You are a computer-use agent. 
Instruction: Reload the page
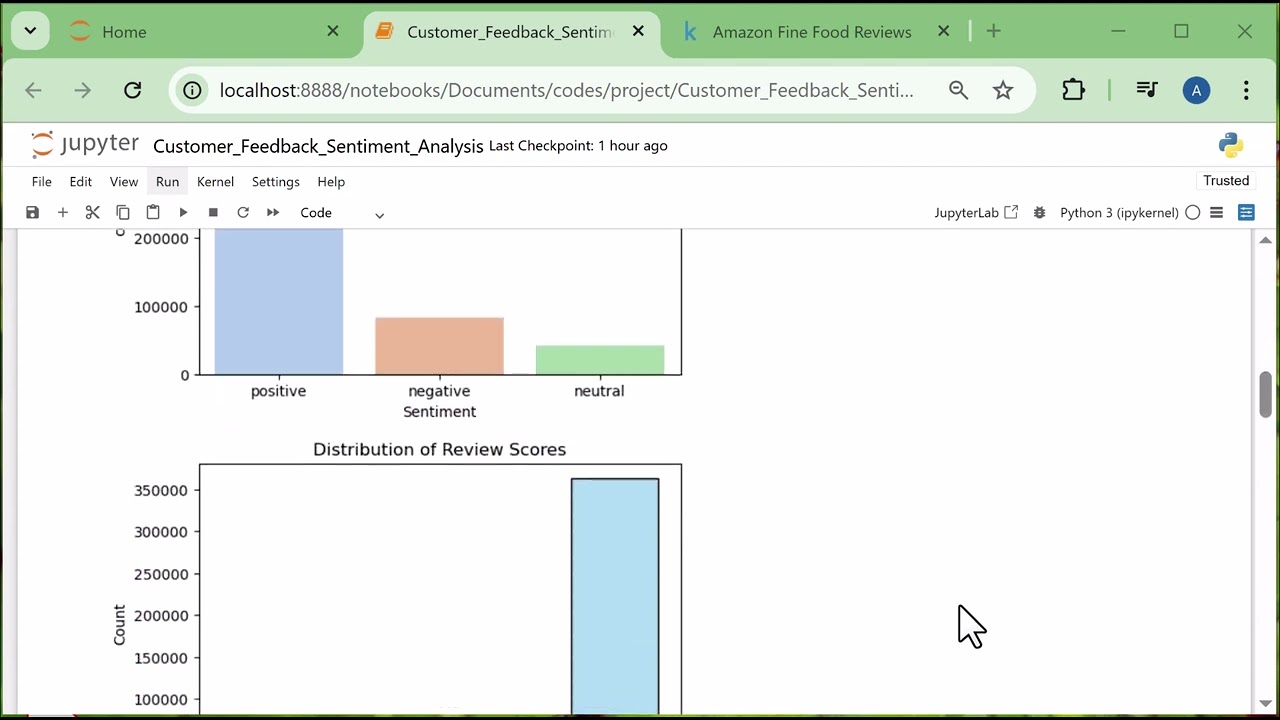[132, 90]
